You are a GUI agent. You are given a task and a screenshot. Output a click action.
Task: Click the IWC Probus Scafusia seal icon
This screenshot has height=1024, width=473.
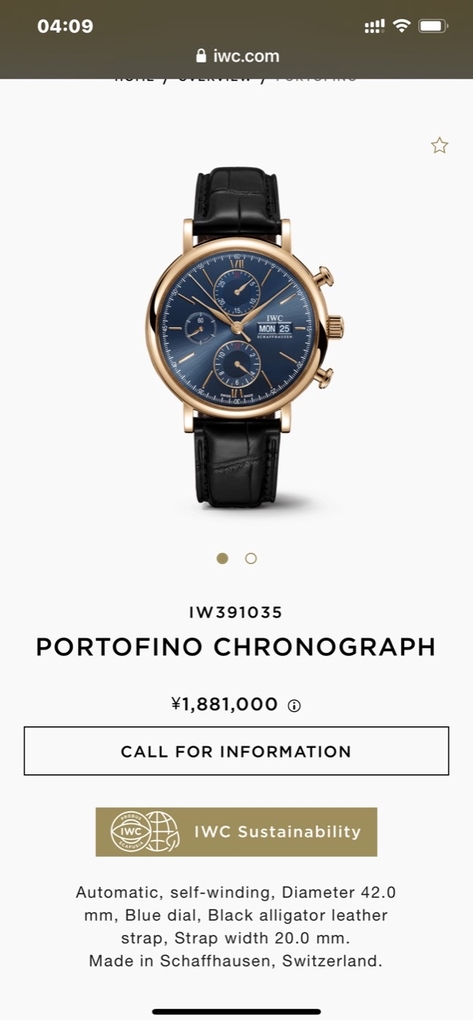pyautogui.click(x=131, y=831)
